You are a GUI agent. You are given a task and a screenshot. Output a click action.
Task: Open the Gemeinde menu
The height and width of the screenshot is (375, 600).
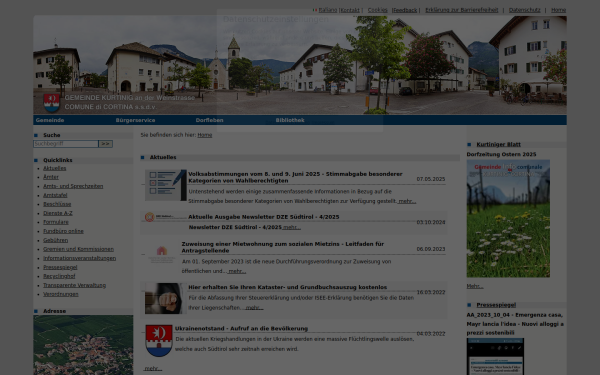point(50,120)
